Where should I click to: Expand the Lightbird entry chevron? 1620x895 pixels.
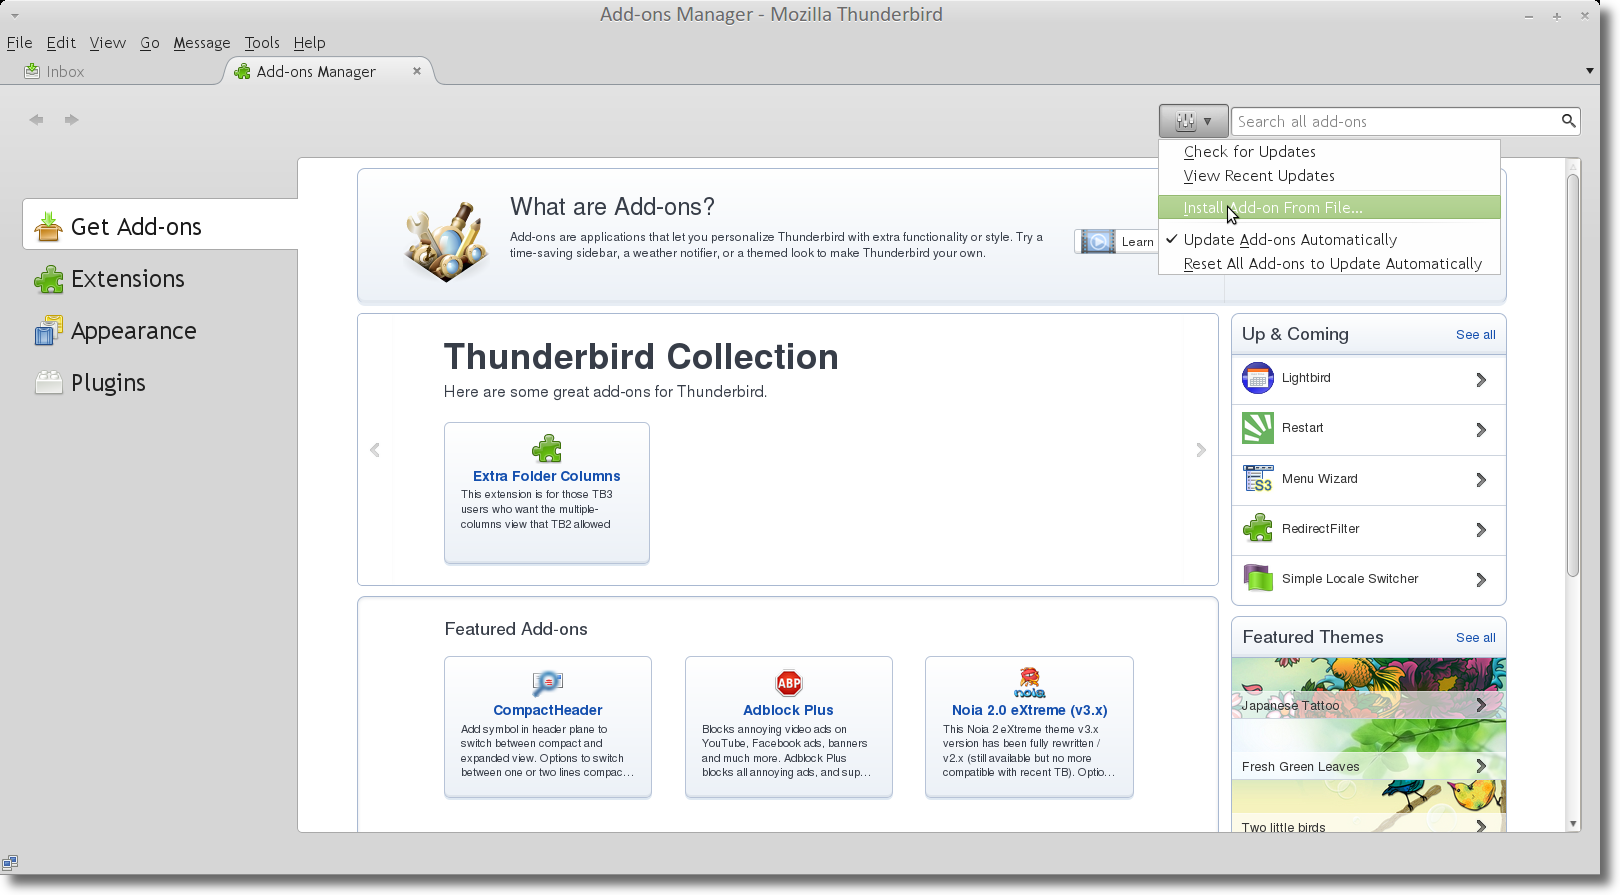click(1481, 380)
